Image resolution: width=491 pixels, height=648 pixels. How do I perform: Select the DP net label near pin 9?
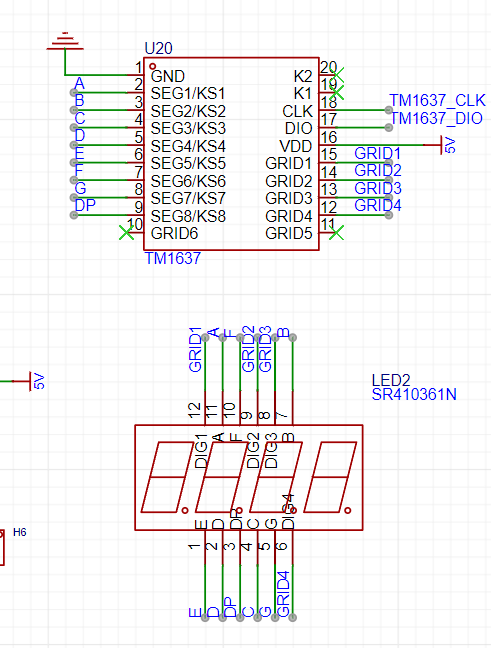pos(85,205)
